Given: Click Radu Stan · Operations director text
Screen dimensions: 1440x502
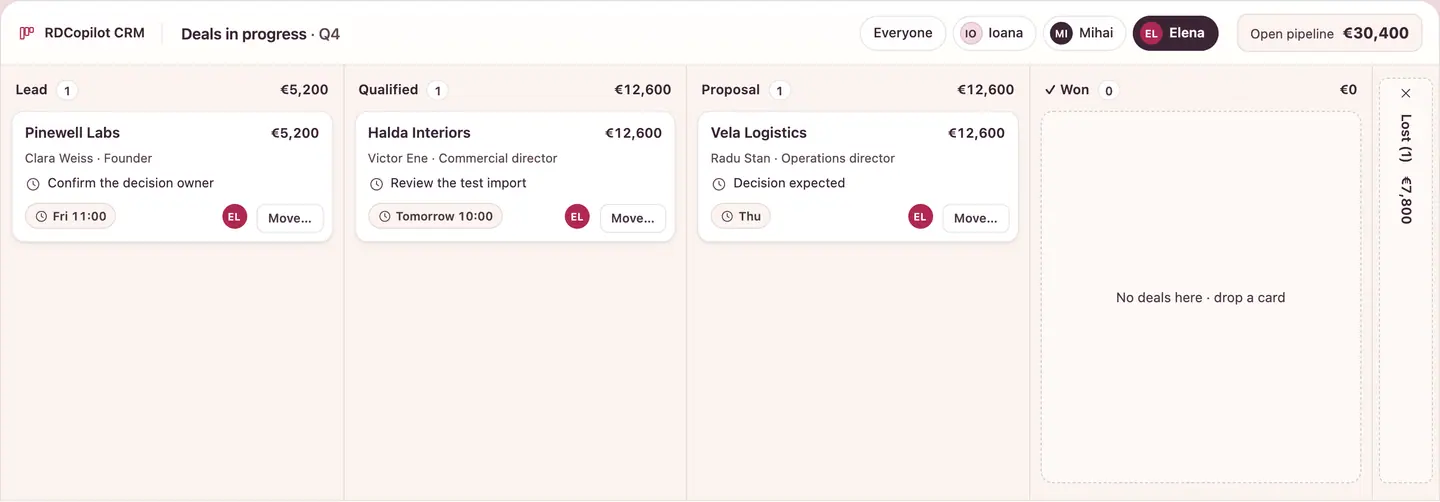Looking at the screenshot, I should [803, 158].
